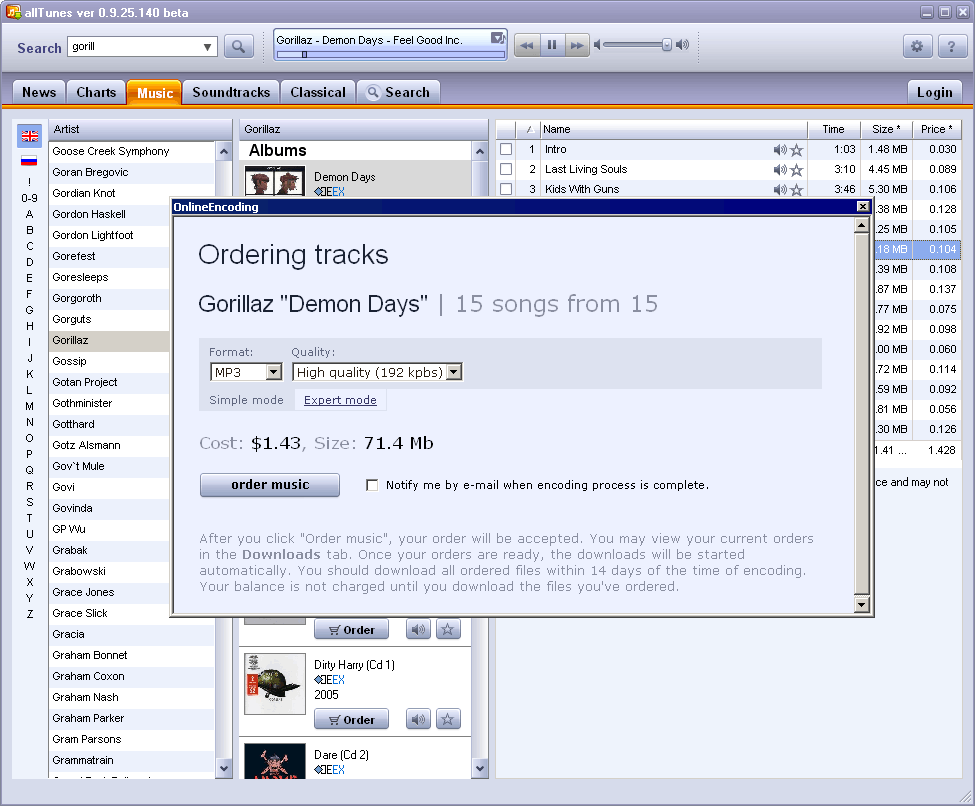Preview Last Living Souls speaker icon
Screen dimensions: 975x806
[x=780, y=170]
